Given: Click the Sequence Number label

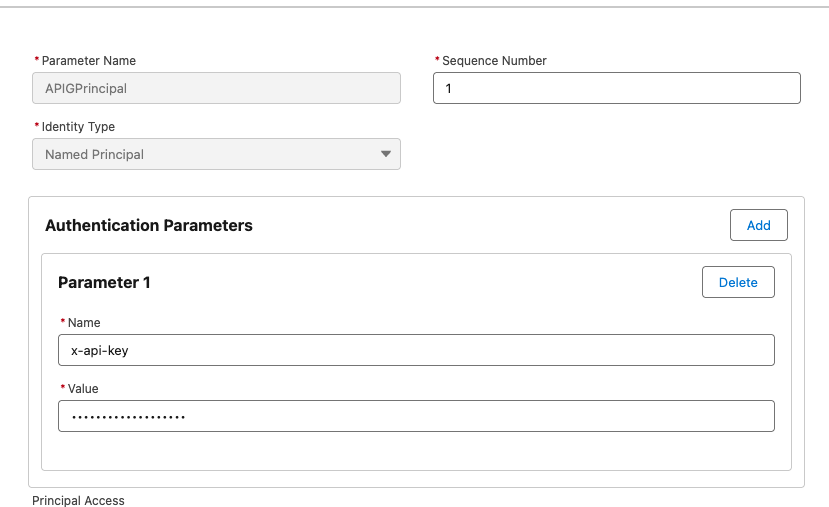Looking at the screenshot, I should [494, 61].
